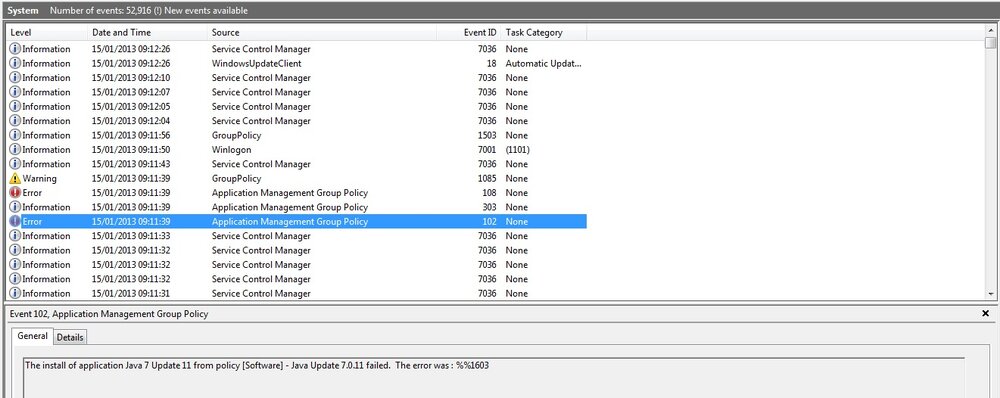Click 'Event 102, Application Management Group Policy' pane title
The height and width of the screenshot is (398, 1000).
coord(109,314)
